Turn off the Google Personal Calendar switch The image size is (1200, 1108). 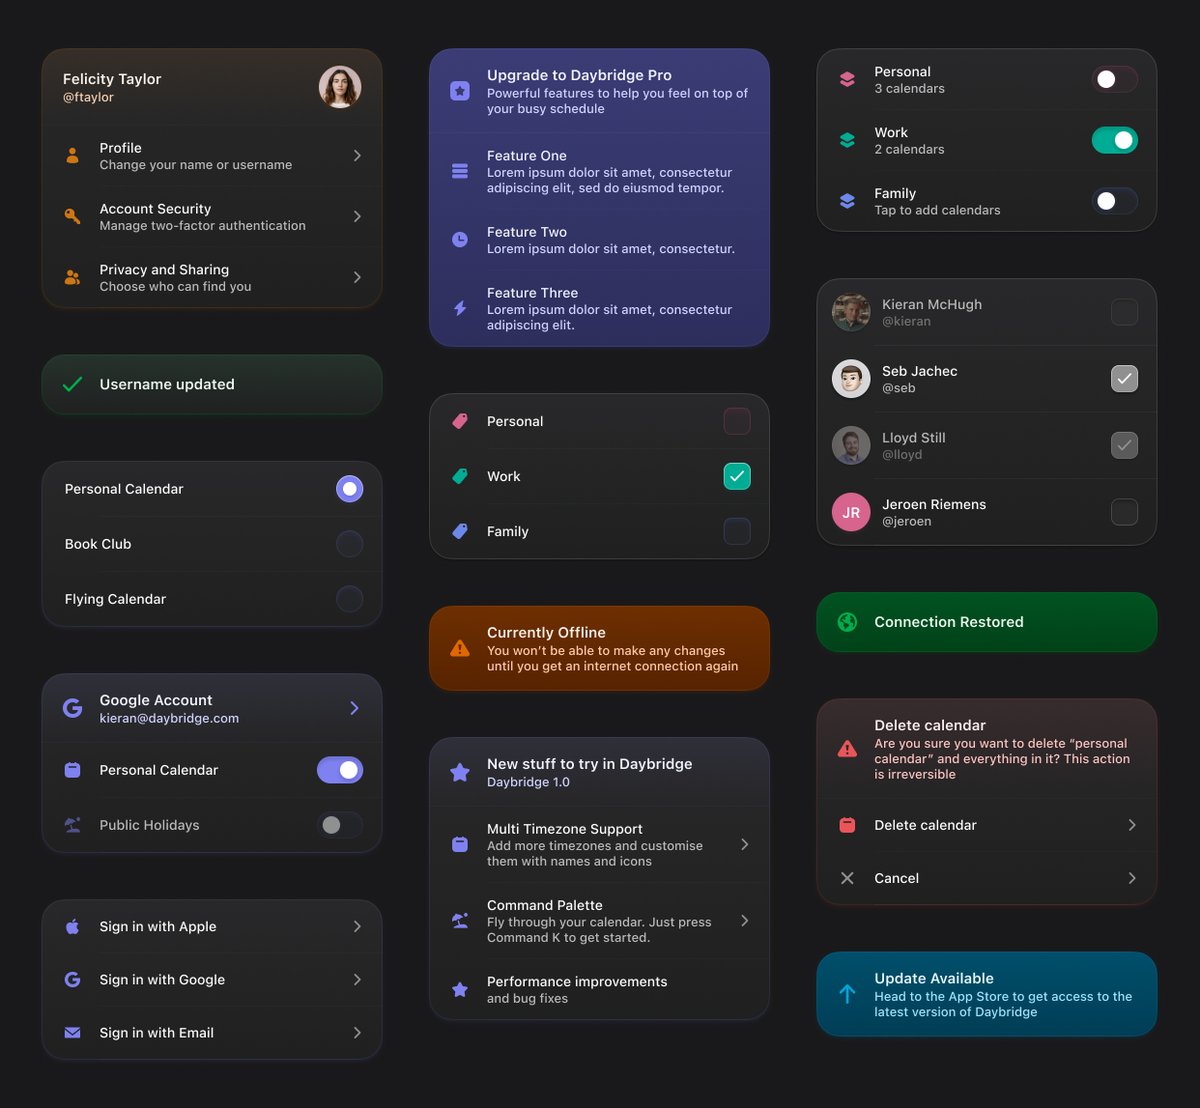[340, 770]
